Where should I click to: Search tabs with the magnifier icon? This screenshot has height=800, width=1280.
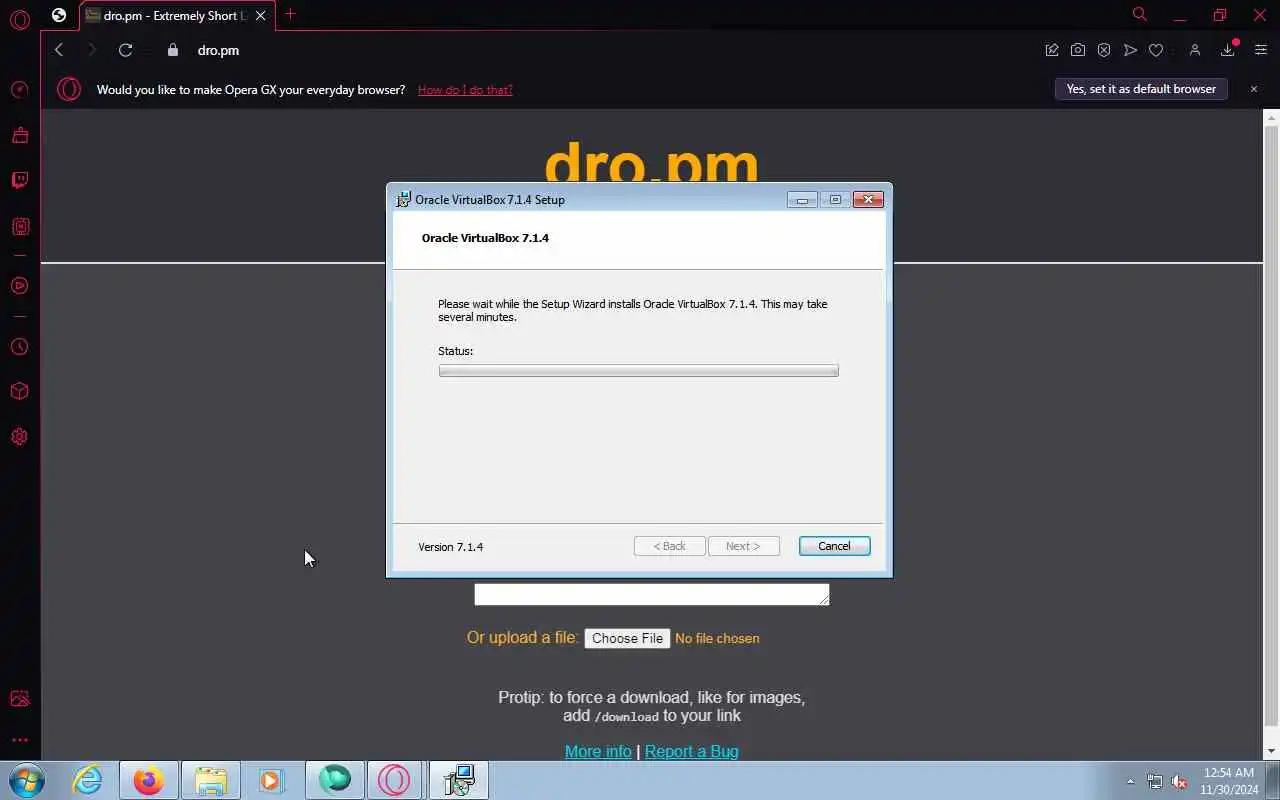click(1139, 14)
